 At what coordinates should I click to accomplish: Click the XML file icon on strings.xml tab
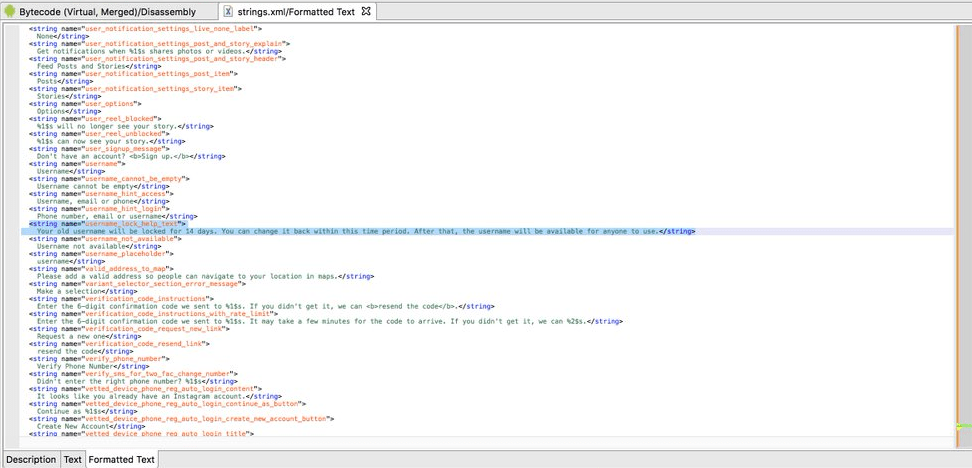click(x=228, y=11)
